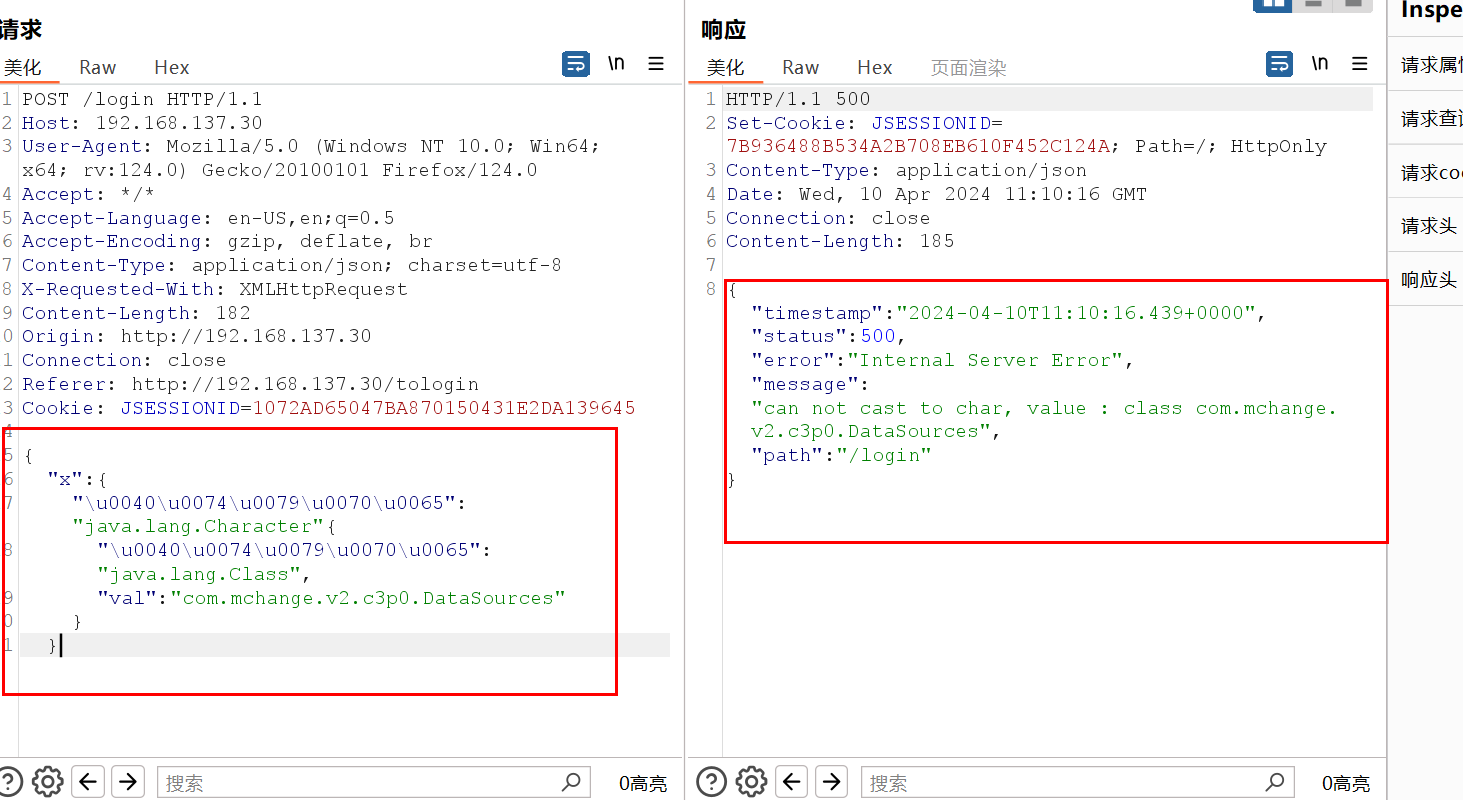The image size is (1463, 800).
Task: Go to previous response search match
Action: pyautogui.click(x=792, y=781)
